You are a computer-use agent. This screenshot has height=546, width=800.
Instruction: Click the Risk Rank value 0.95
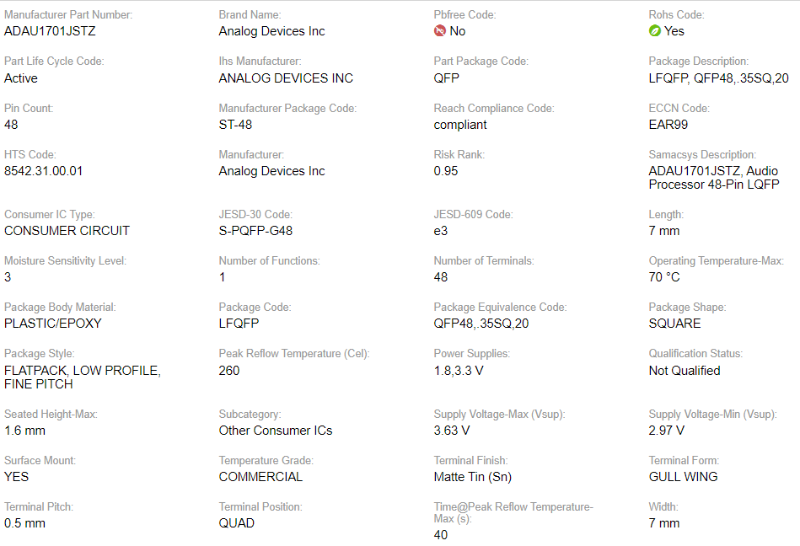click(446, 171)
